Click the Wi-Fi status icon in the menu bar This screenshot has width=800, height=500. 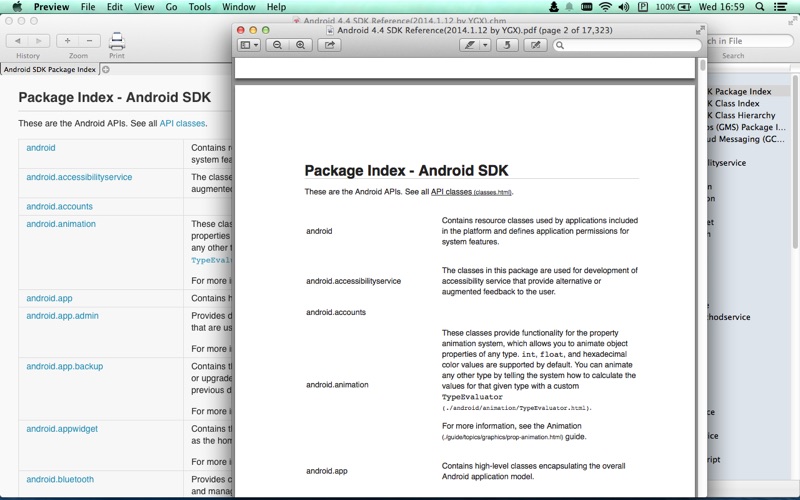point(605,7)
